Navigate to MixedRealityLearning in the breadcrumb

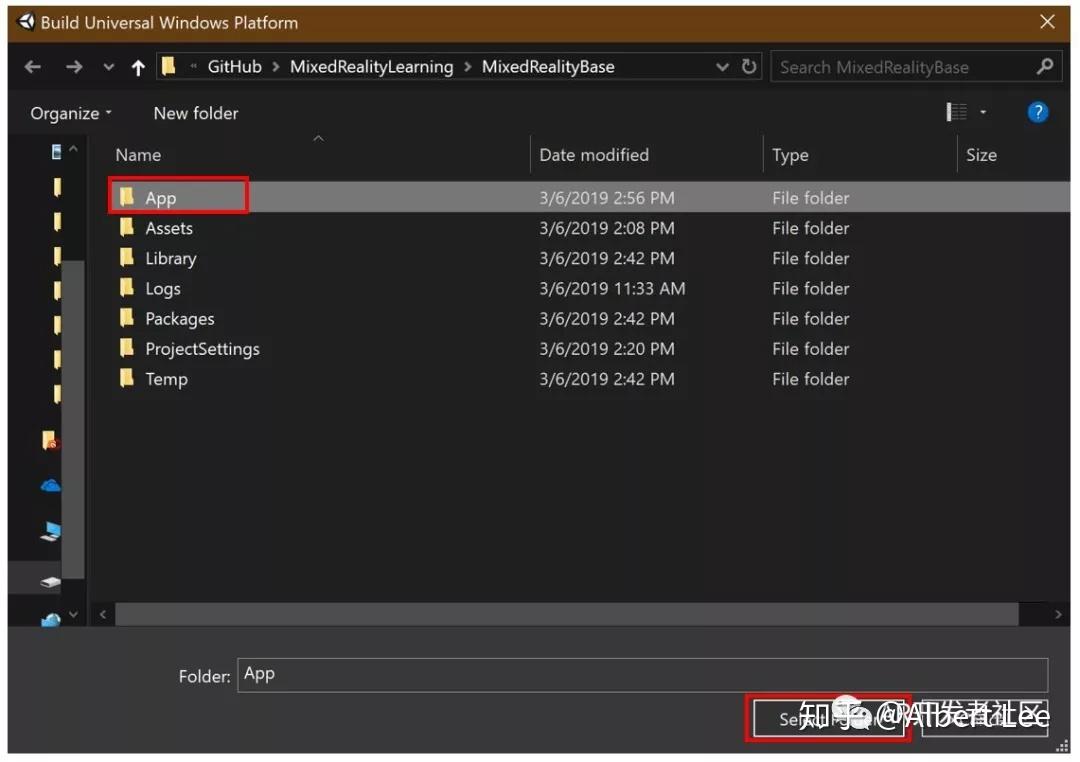pyautogui.click(x=371, y=66)
